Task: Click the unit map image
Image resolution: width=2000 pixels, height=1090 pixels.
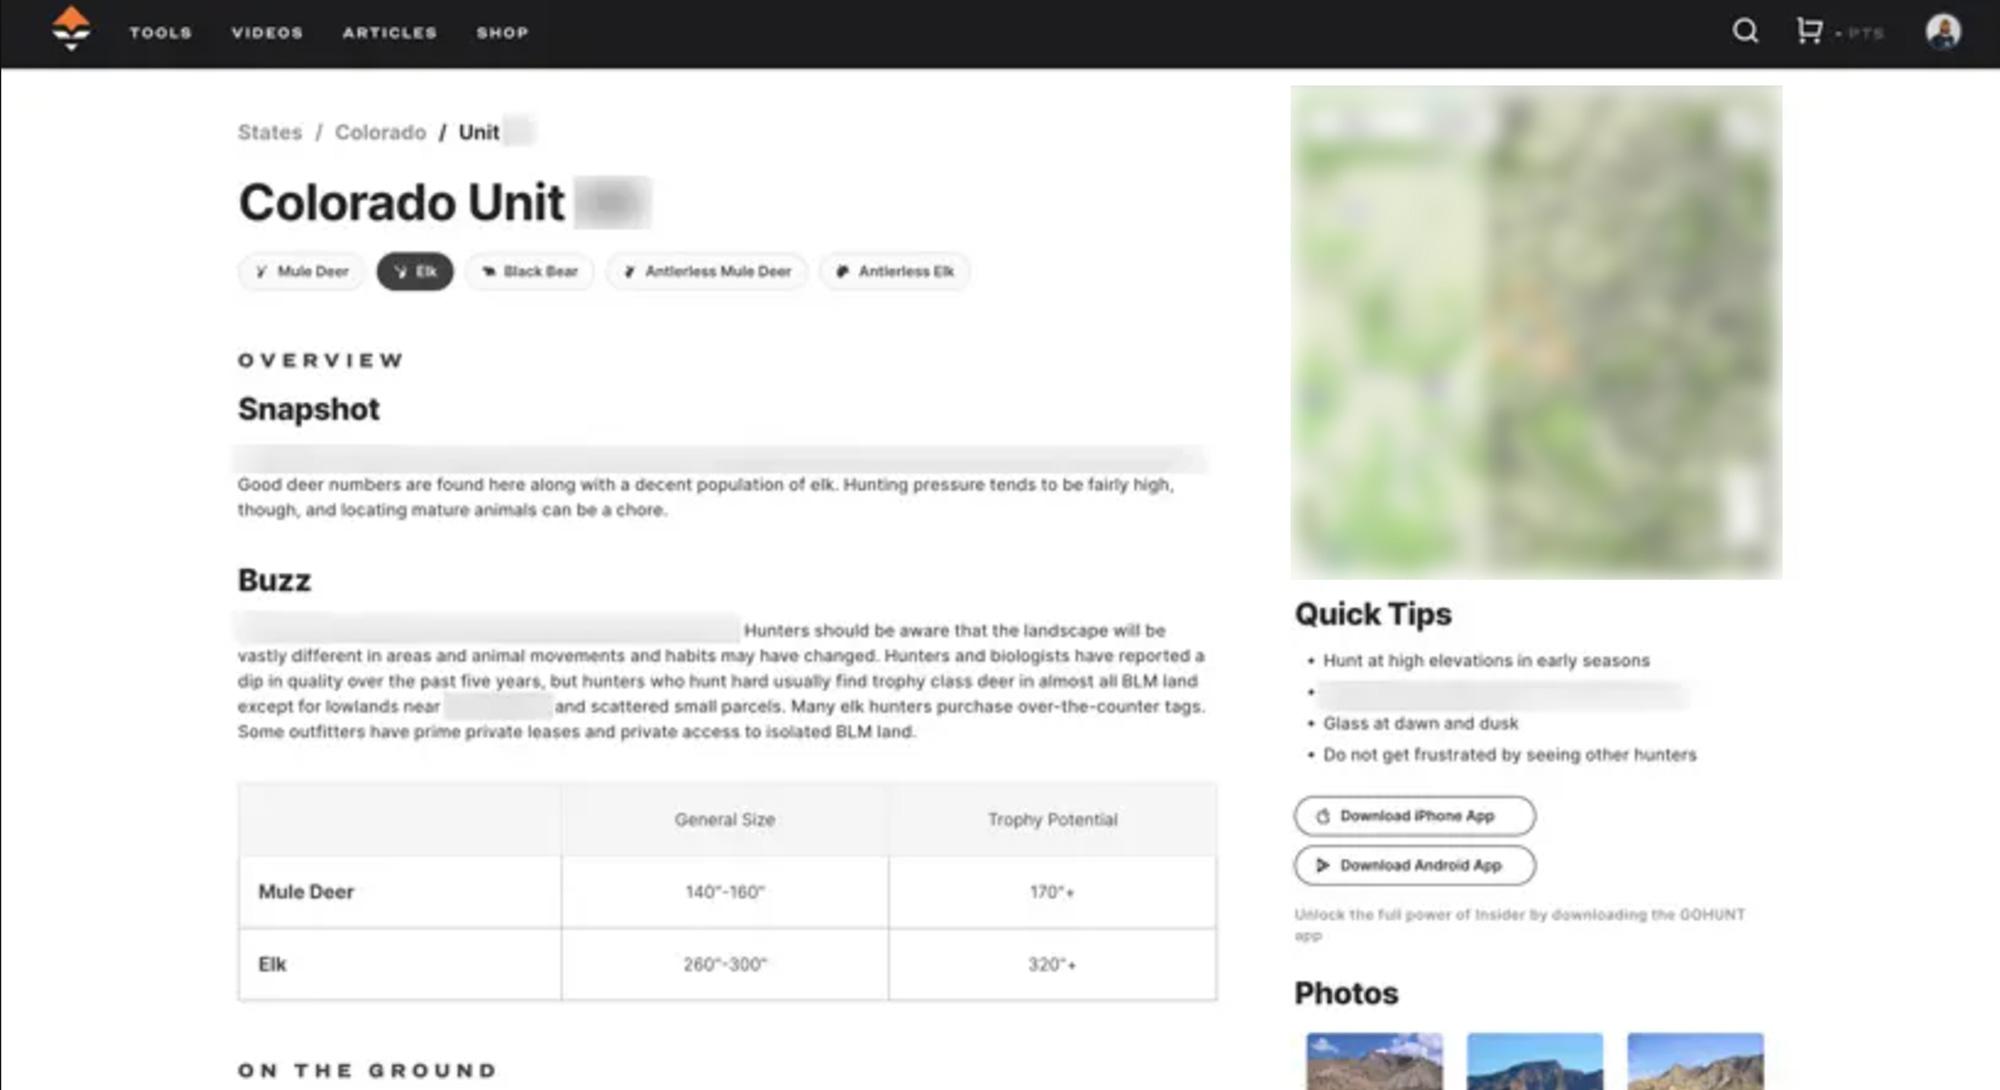Action: point(1536,331)
